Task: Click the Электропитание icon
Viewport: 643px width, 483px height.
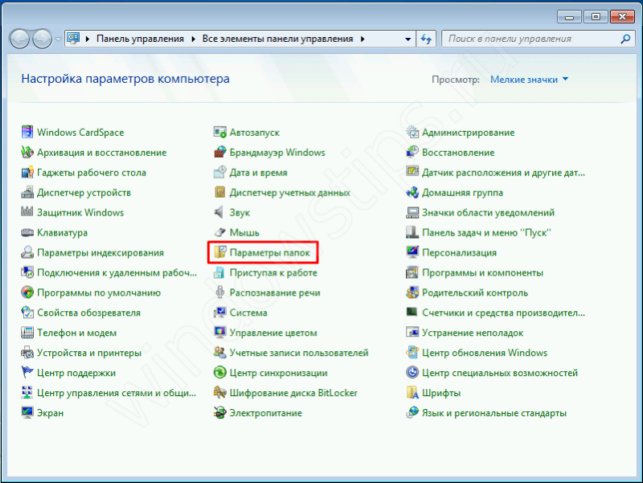Action: (220, 412)
